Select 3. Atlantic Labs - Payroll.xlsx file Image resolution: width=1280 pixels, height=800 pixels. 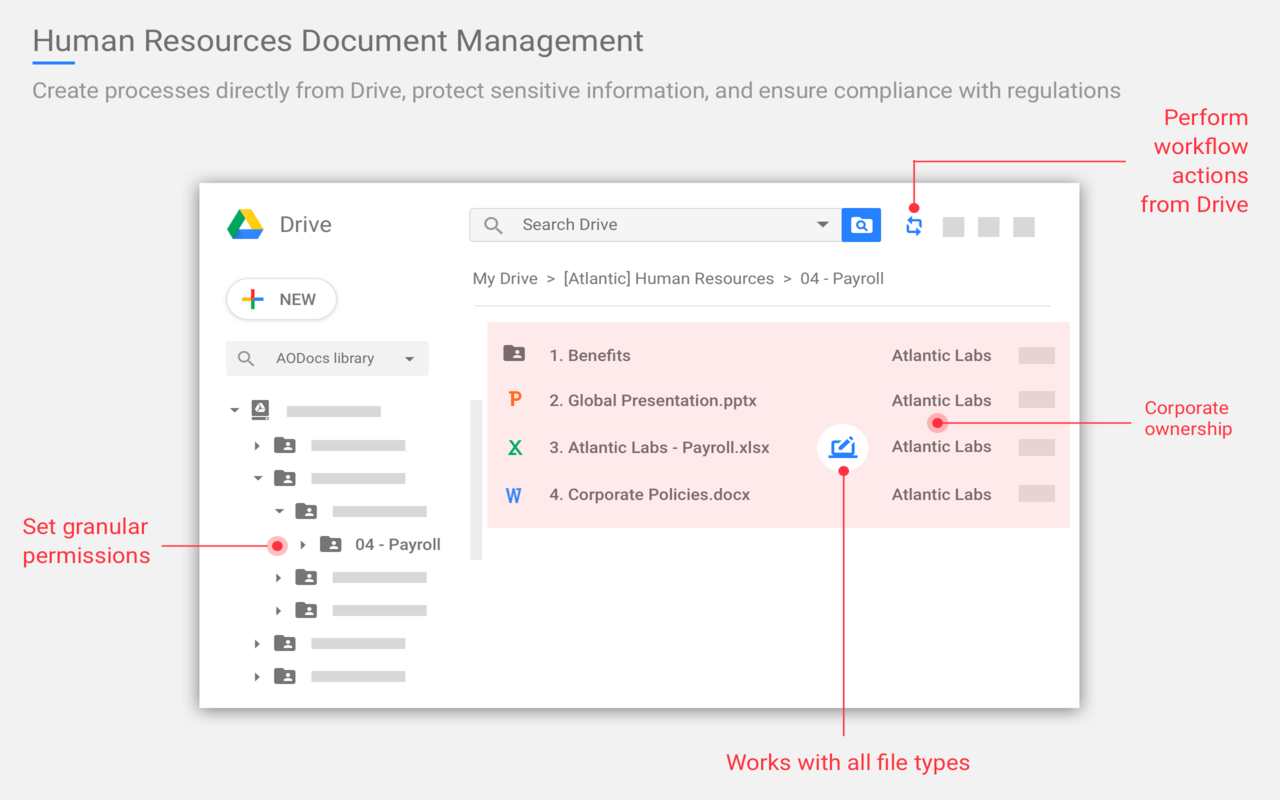[659, 448]
